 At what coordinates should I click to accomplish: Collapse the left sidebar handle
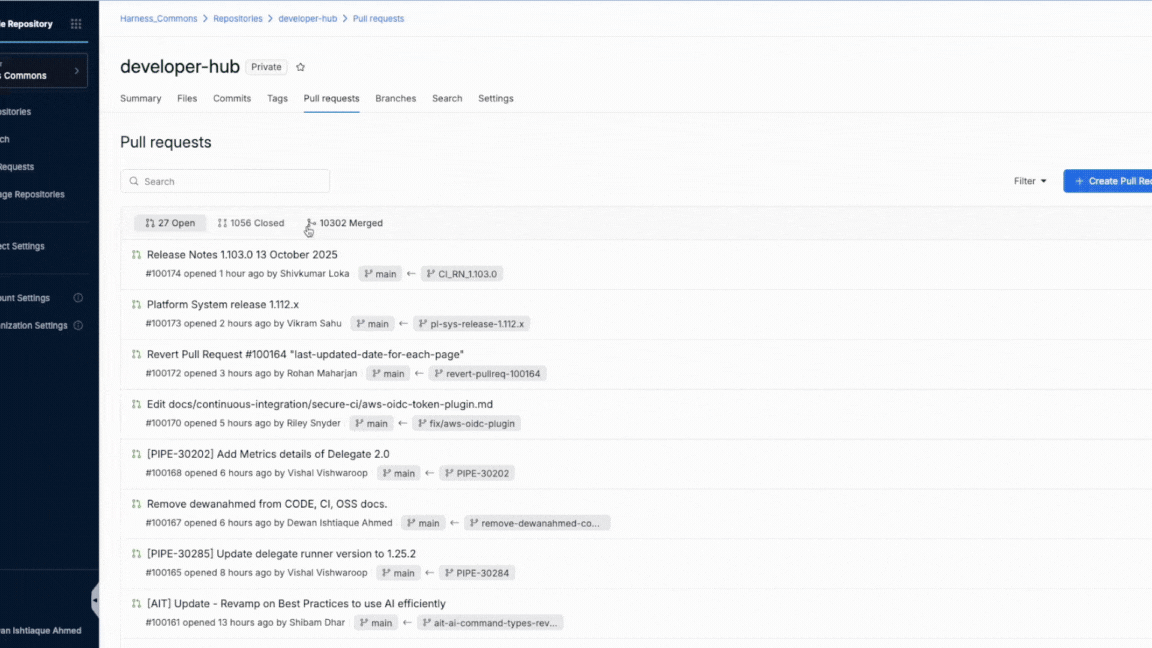tap(95, 600)
